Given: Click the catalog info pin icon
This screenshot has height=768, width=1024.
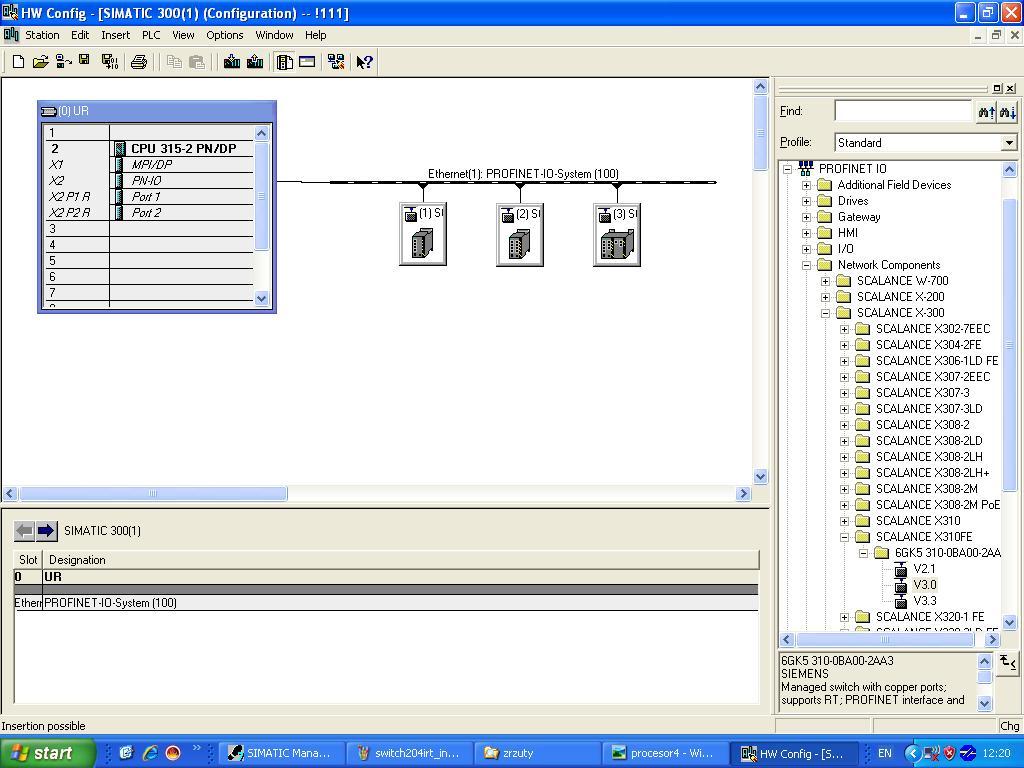Looking at the screenshot, I should (1008, 662).
